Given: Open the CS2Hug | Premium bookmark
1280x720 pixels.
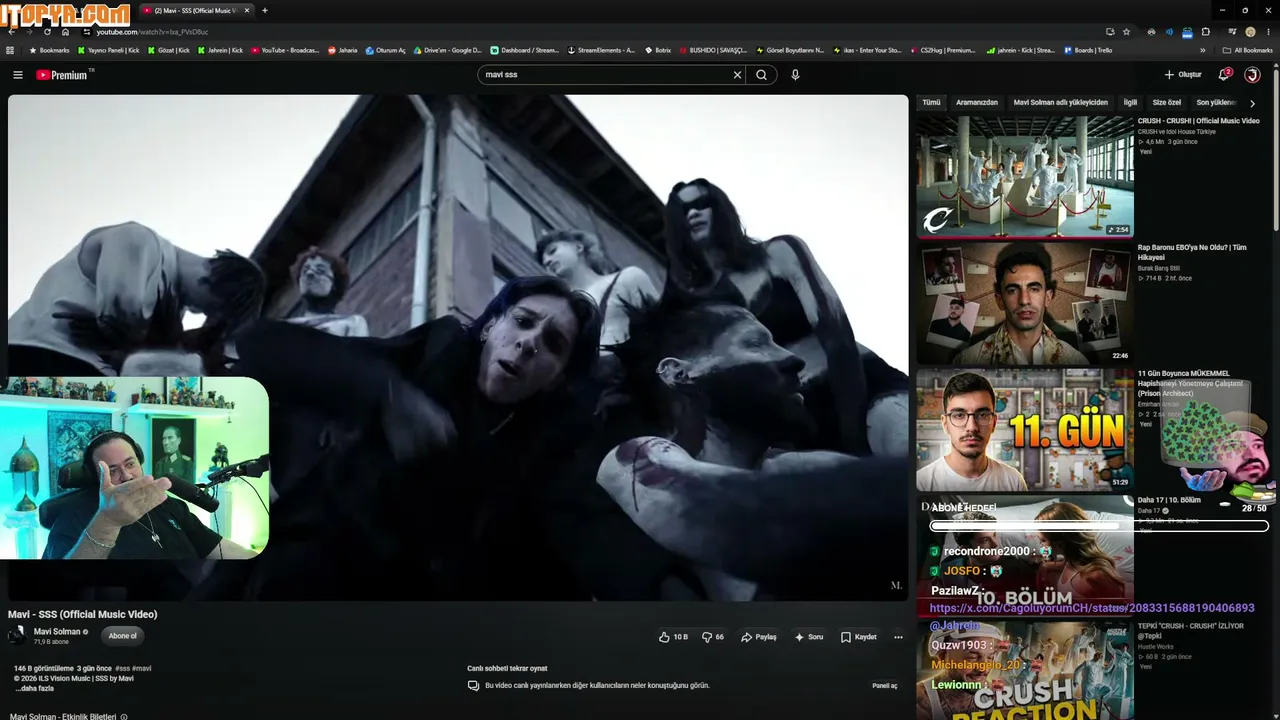Looking at the screenshot, I should pos(942,50).
